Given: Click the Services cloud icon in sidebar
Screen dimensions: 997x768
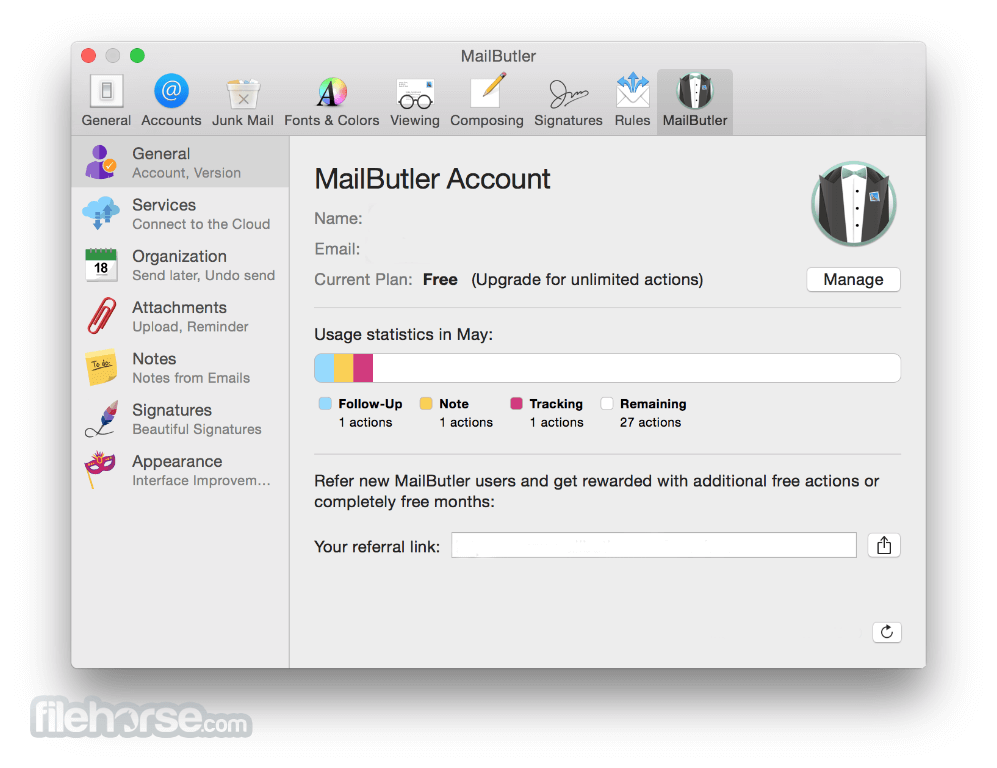Looking at the screenshot, I should 100,213.
